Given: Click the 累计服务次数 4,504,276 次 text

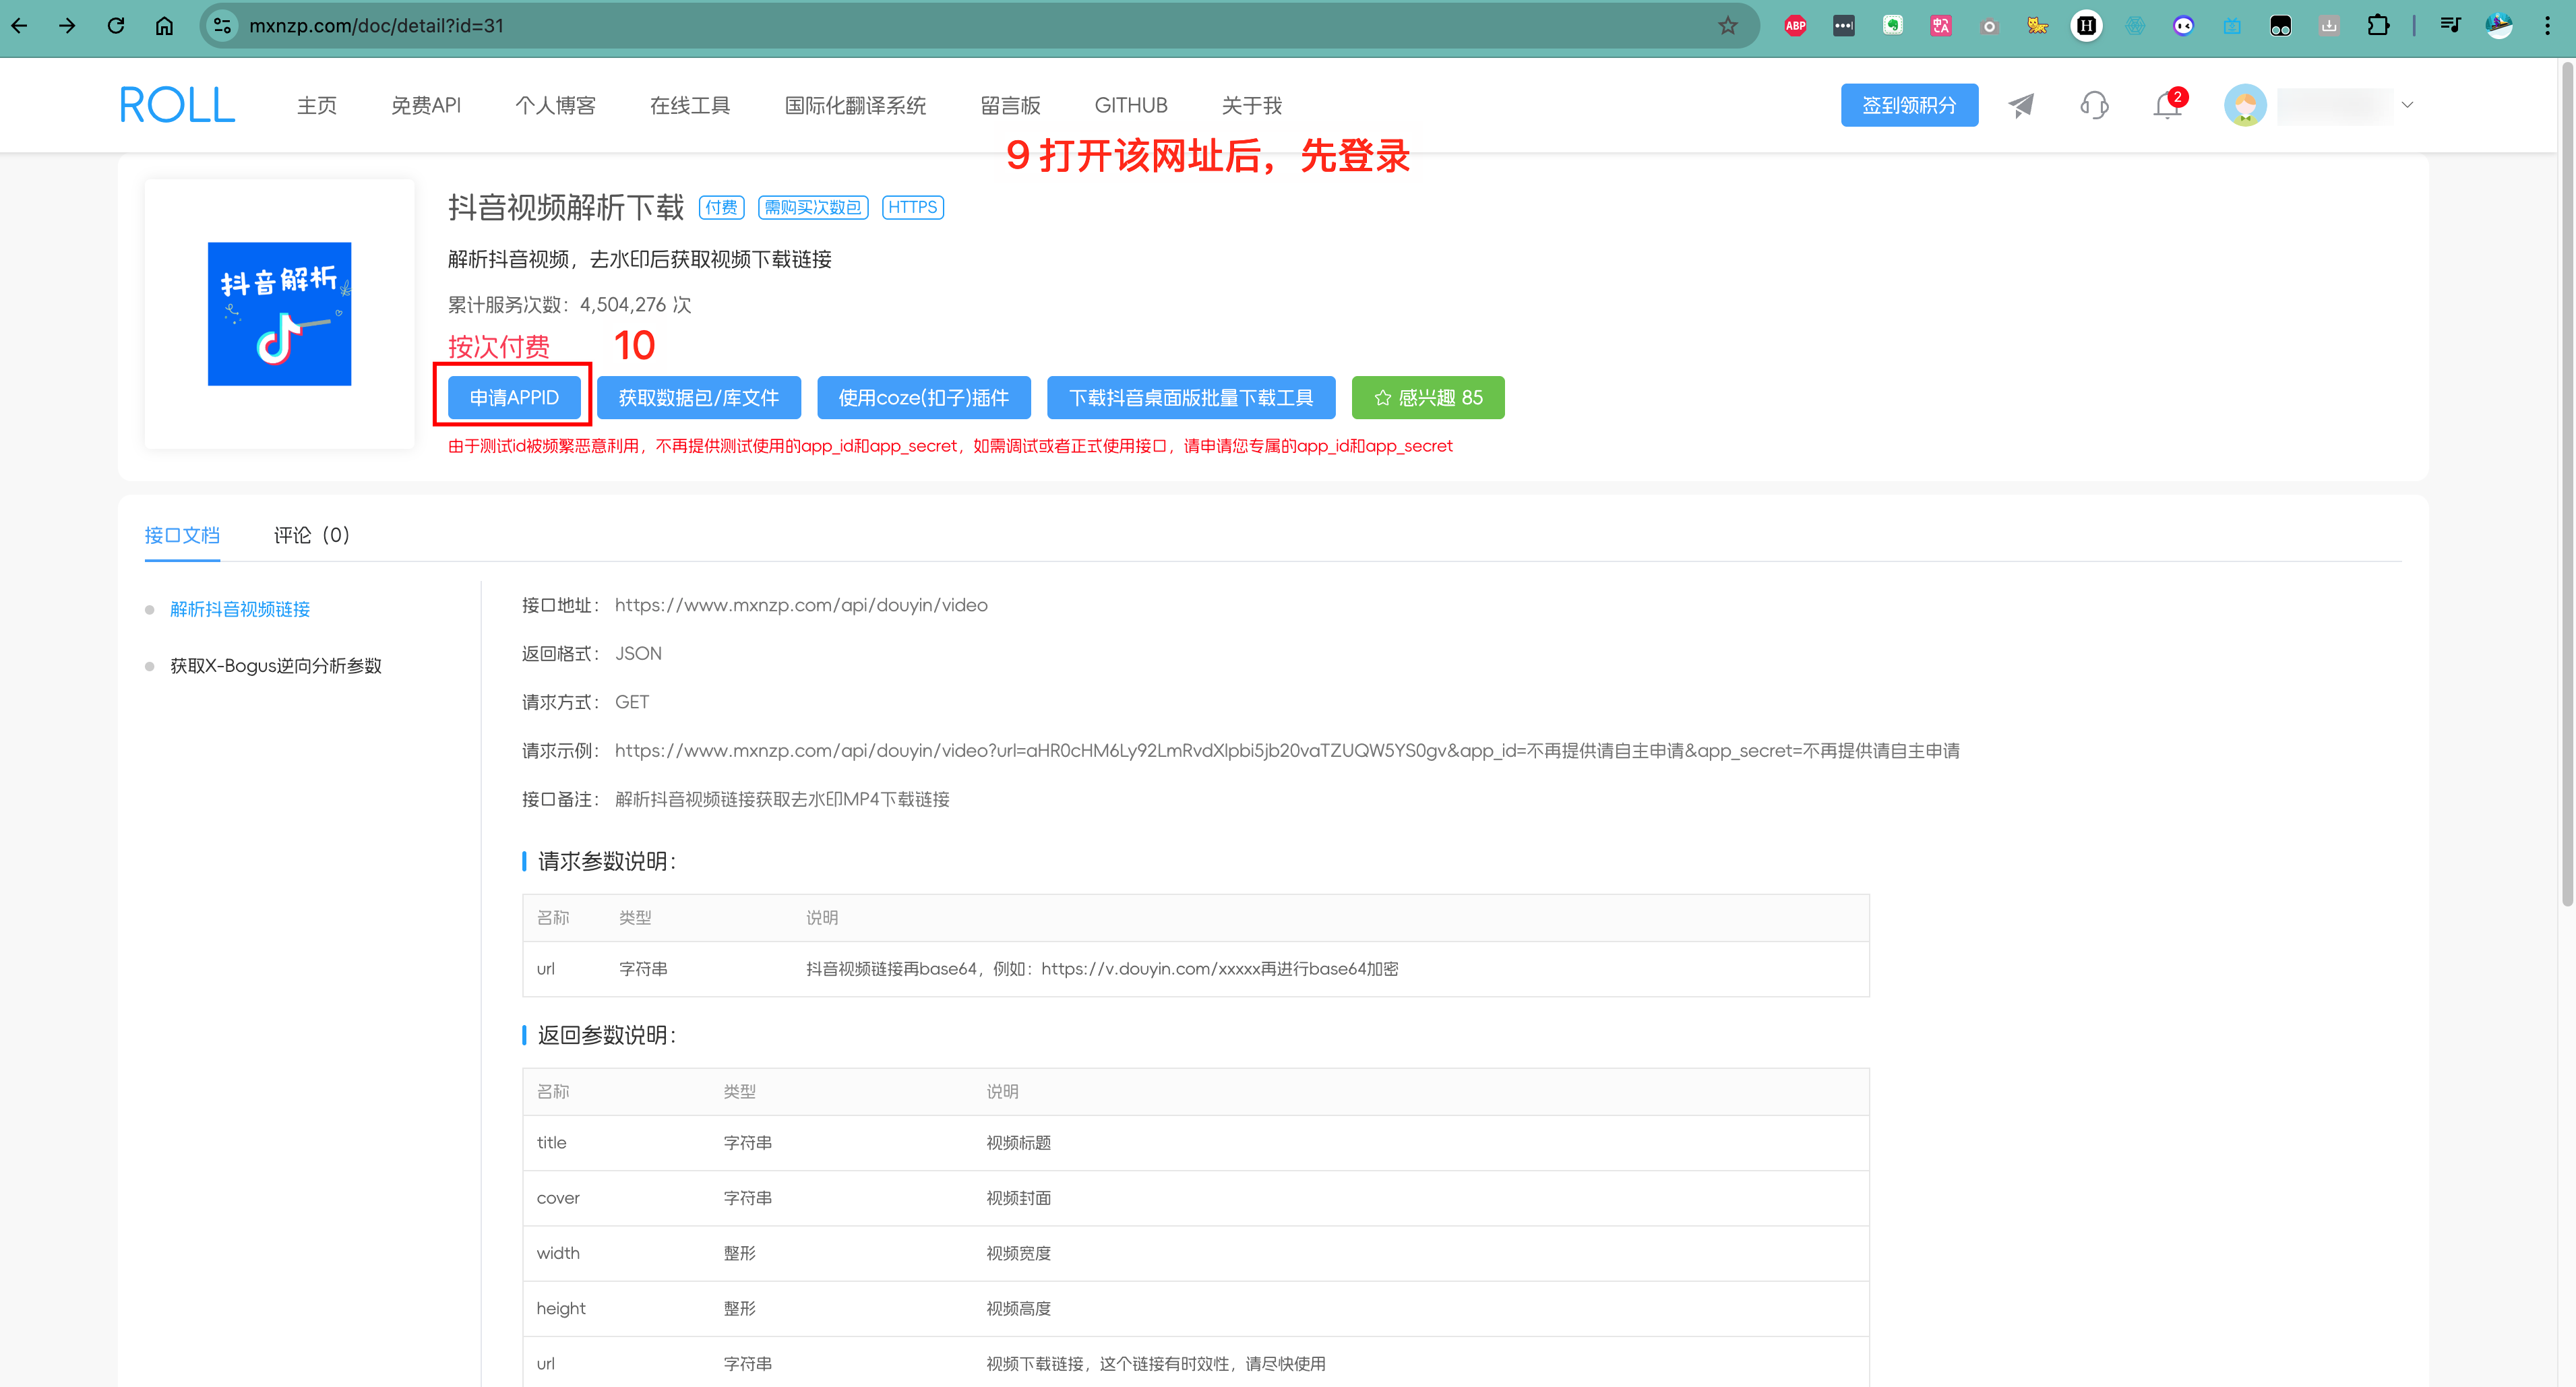Looking at the screenshot, I should click(569, 305).
